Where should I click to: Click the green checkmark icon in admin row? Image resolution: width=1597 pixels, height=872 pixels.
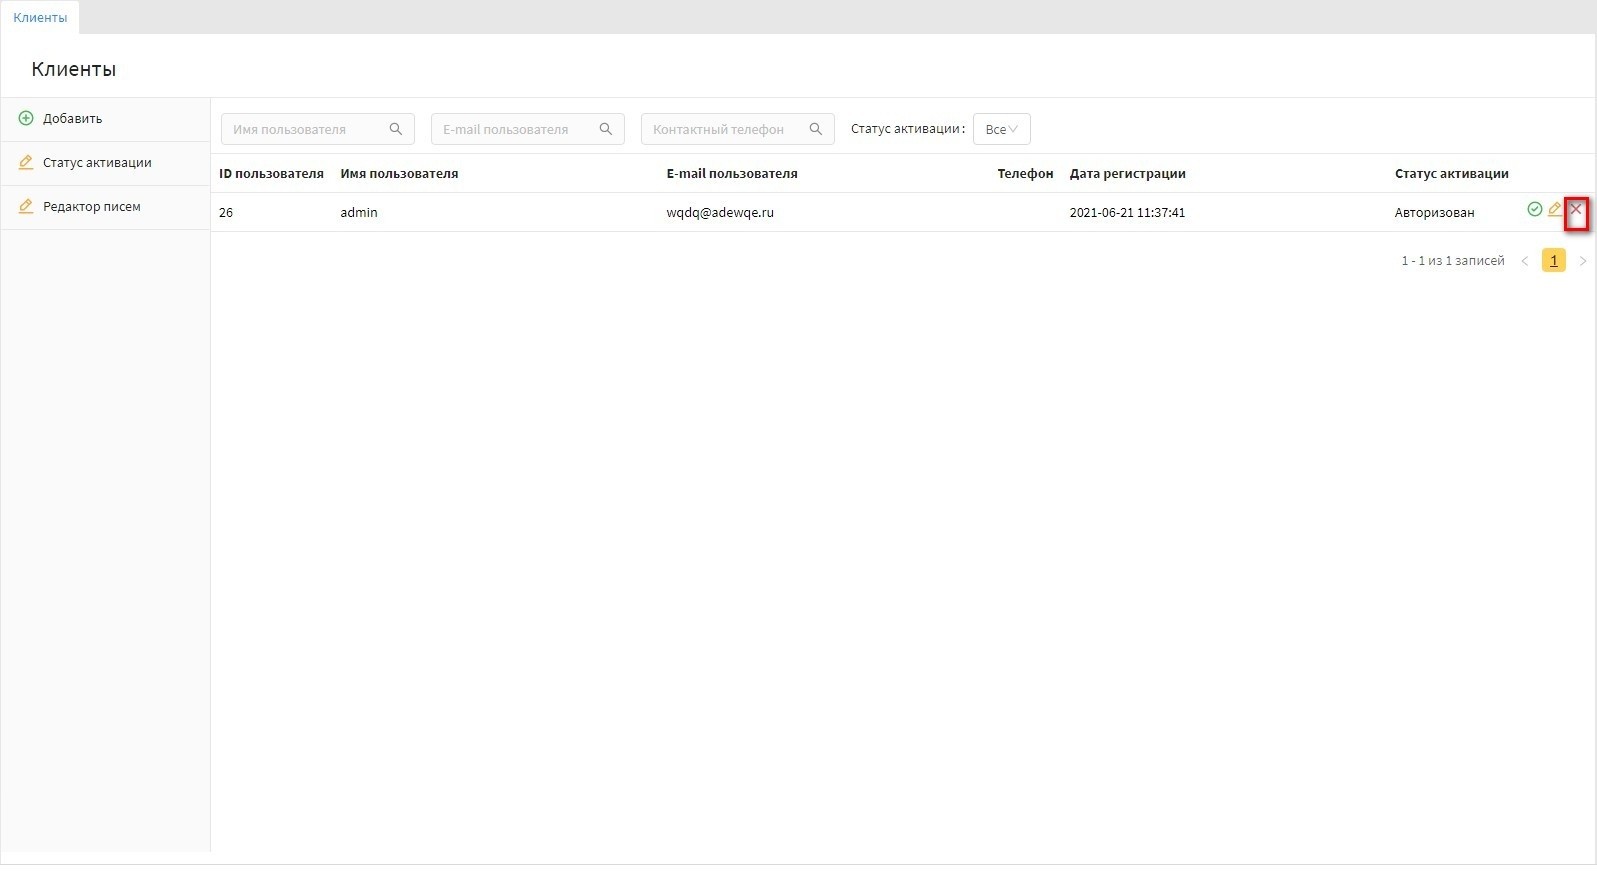click(x=1534, y=209)
